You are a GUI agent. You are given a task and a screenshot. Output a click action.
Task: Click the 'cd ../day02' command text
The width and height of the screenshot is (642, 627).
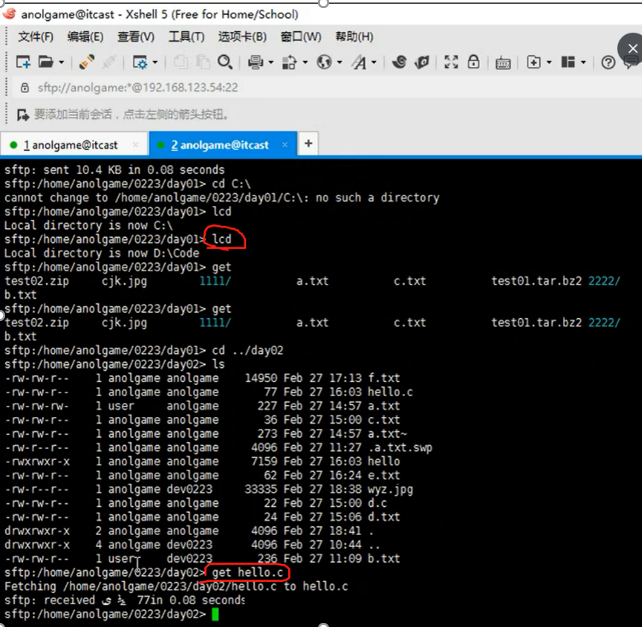[x=247, y=350]
